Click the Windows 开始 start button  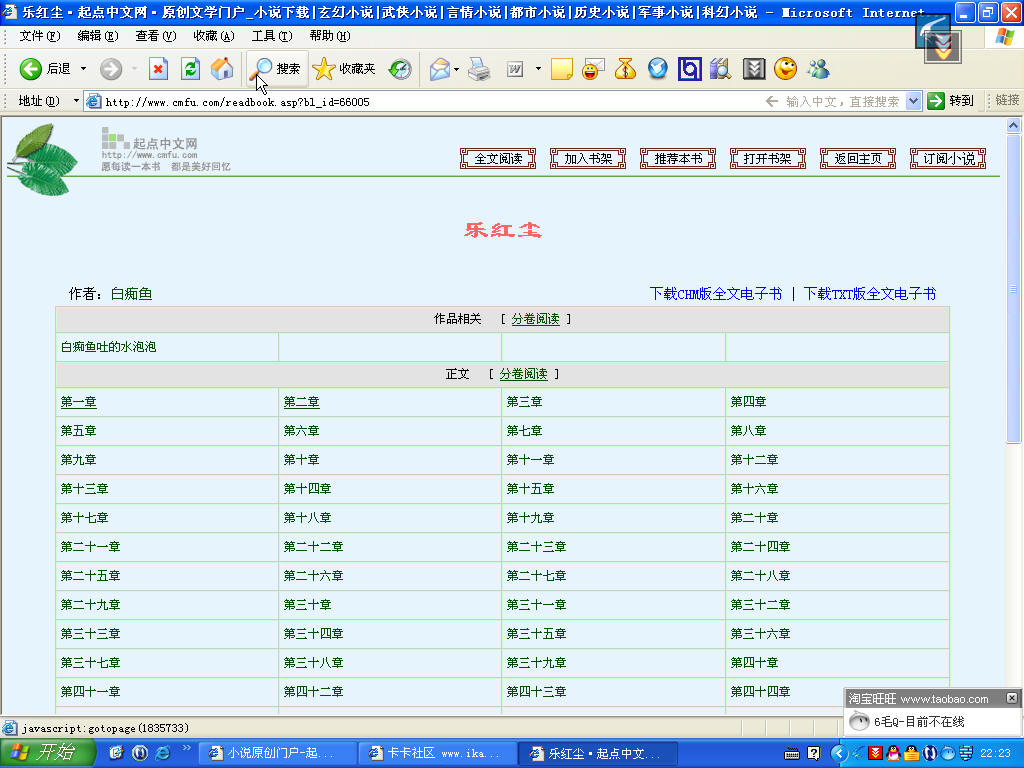click(46, 753)
